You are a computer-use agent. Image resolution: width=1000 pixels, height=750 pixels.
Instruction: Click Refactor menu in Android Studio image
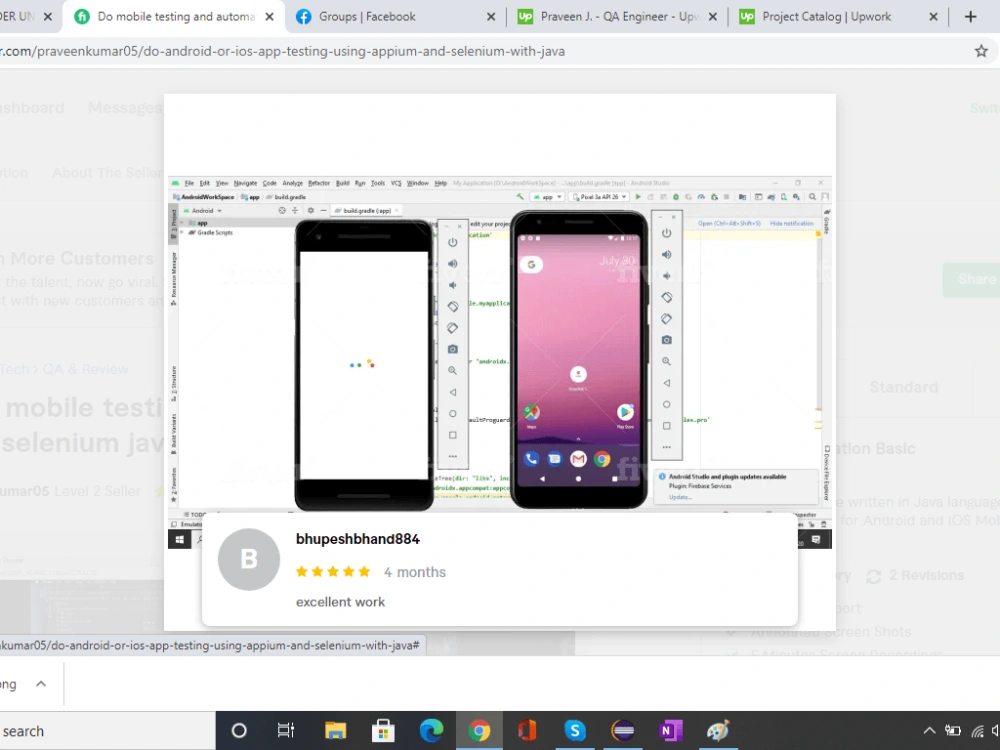coord(319,183)
